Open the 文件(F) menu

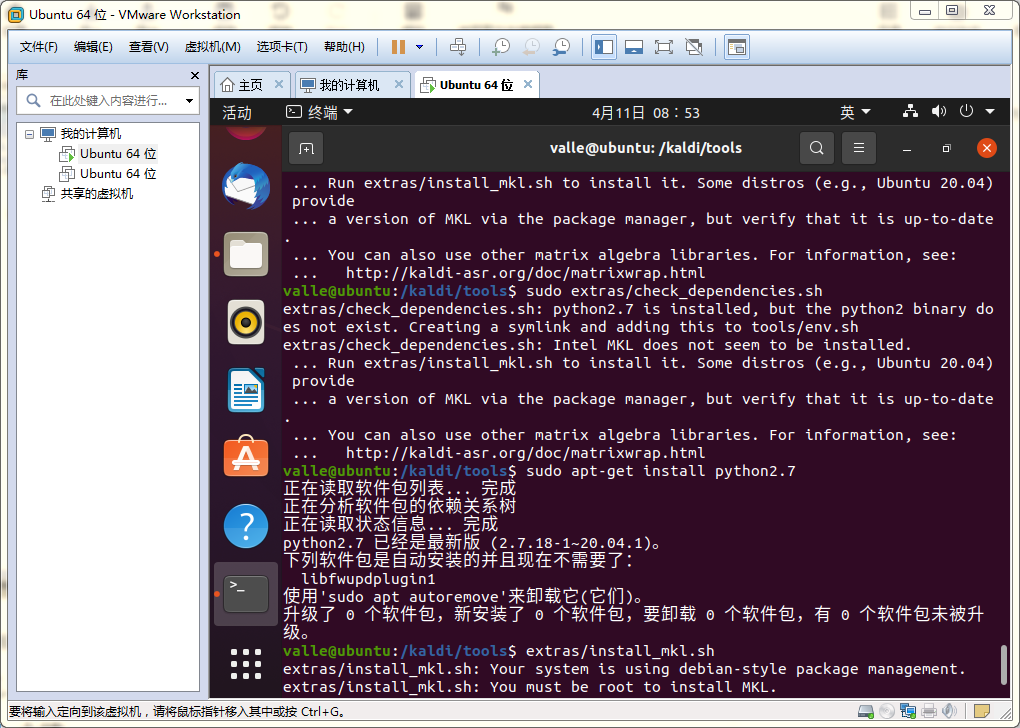tap(38, 47)
